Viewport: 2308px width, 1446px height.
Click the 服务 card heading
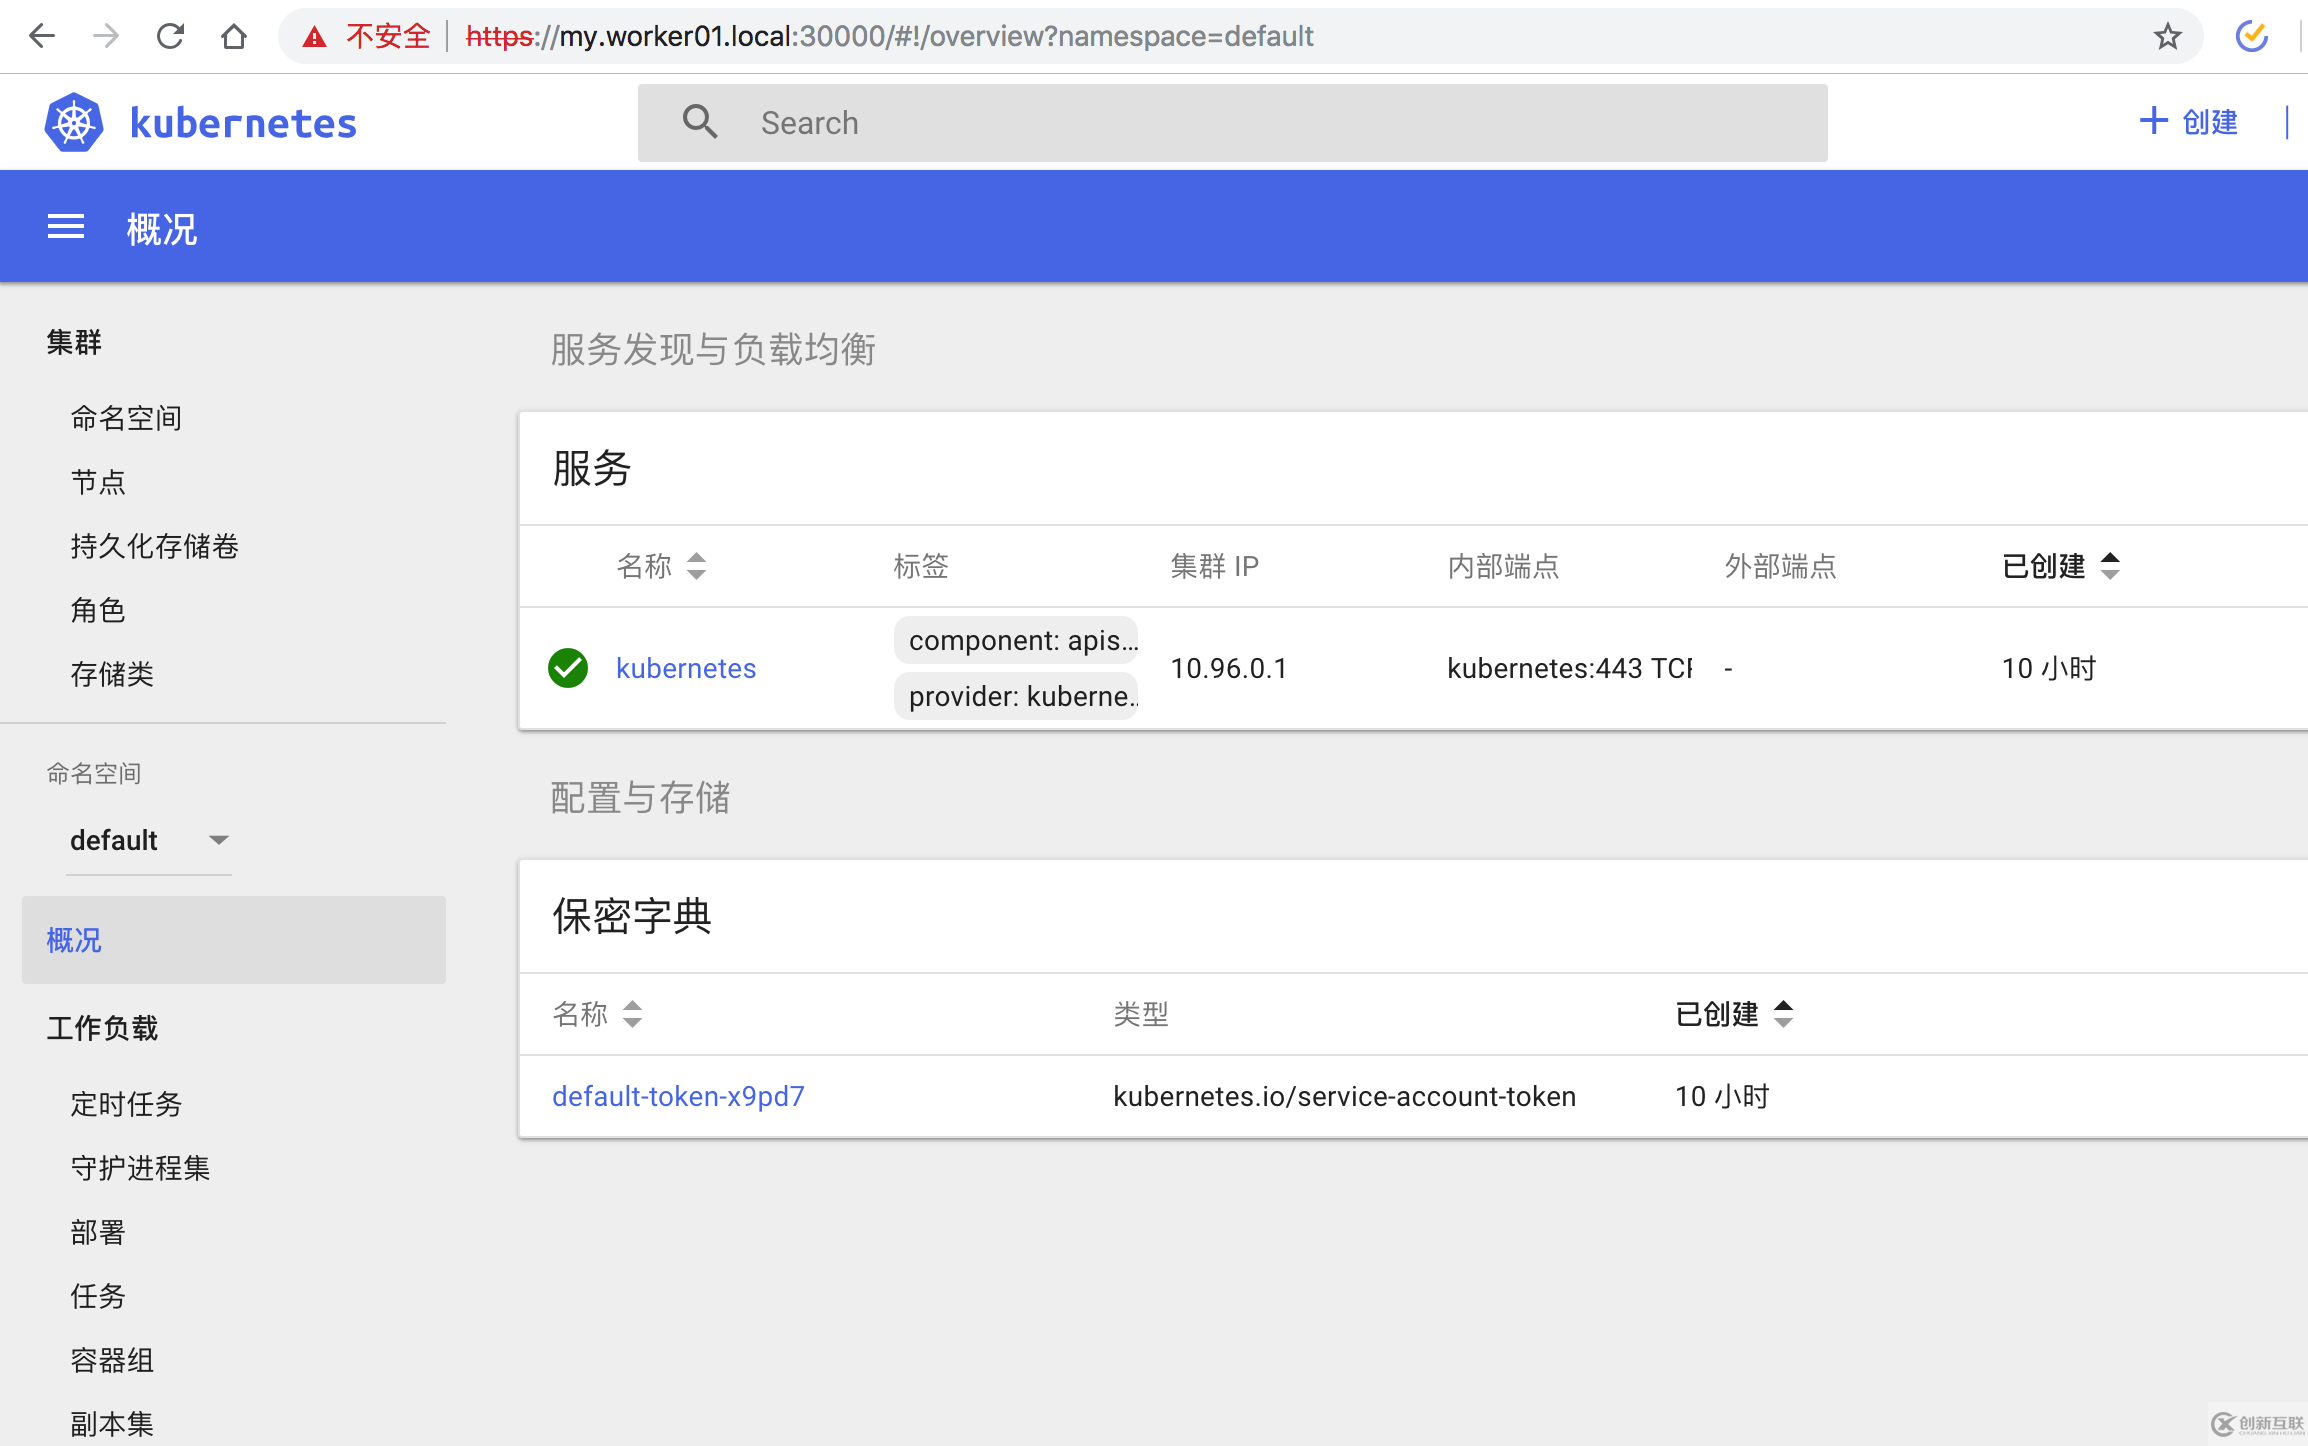pyautogui.click(x=592, y=468)
